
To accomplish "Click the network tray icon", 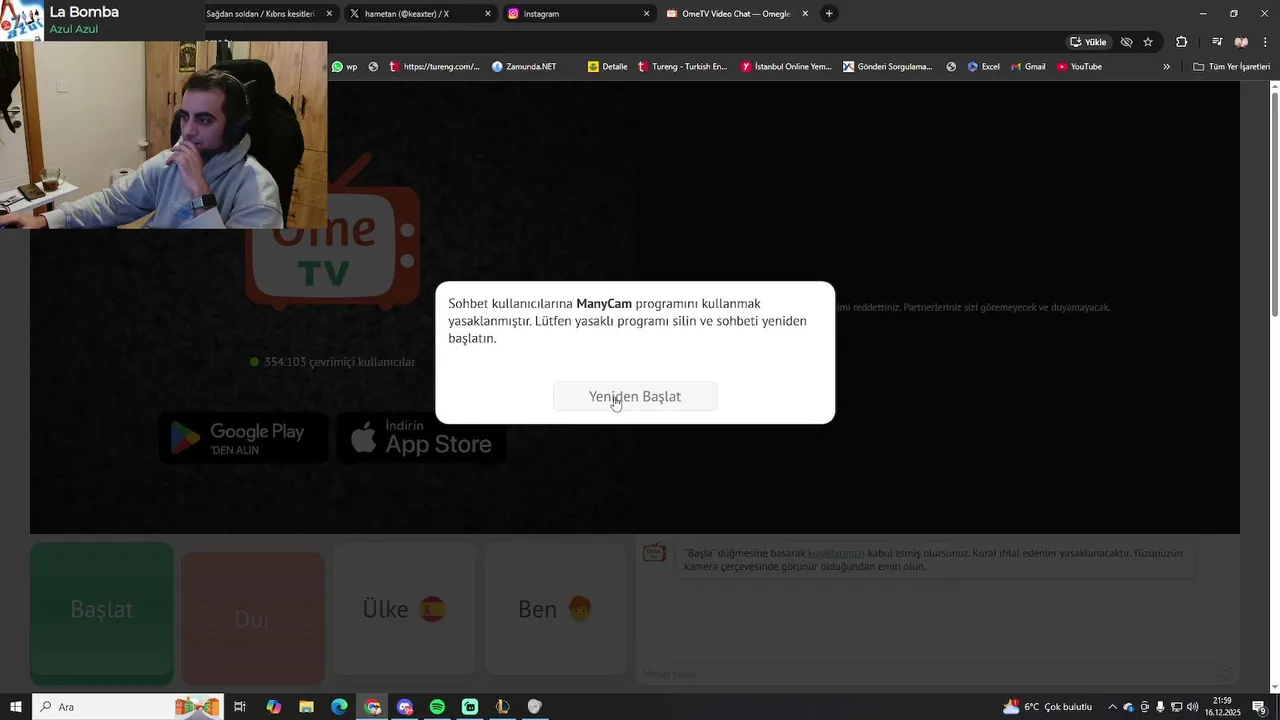I will point(1176,707).
